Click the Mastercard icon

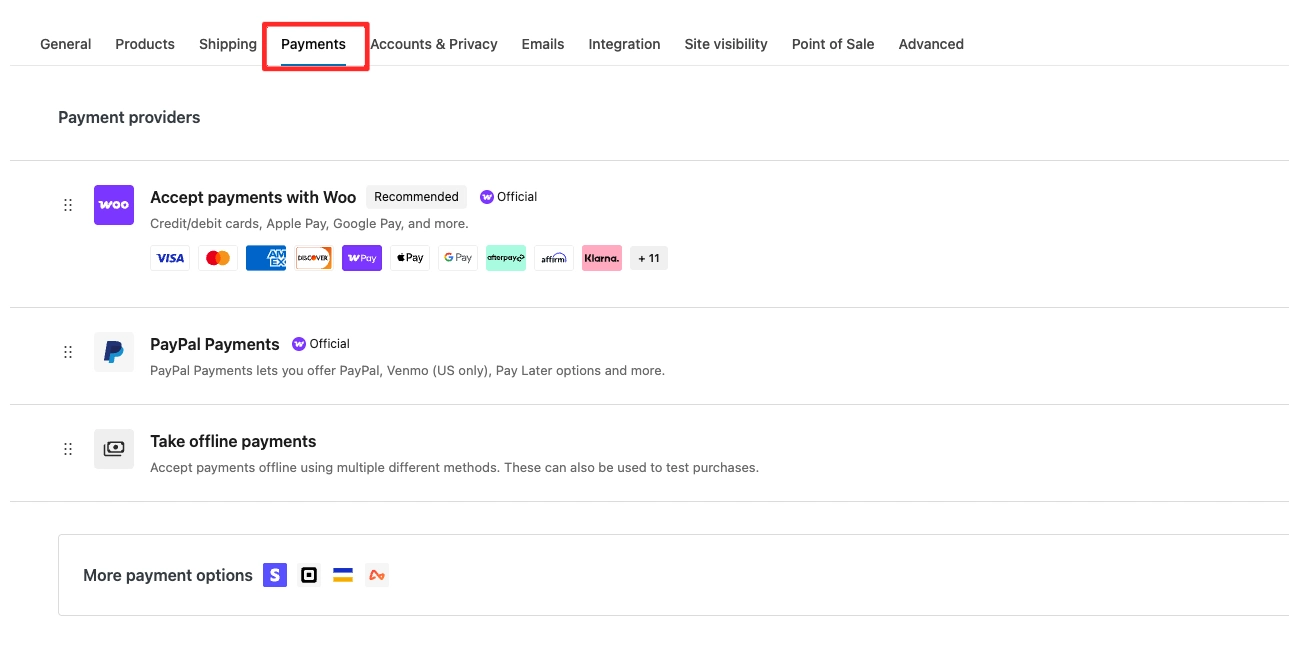coord(217,257)
